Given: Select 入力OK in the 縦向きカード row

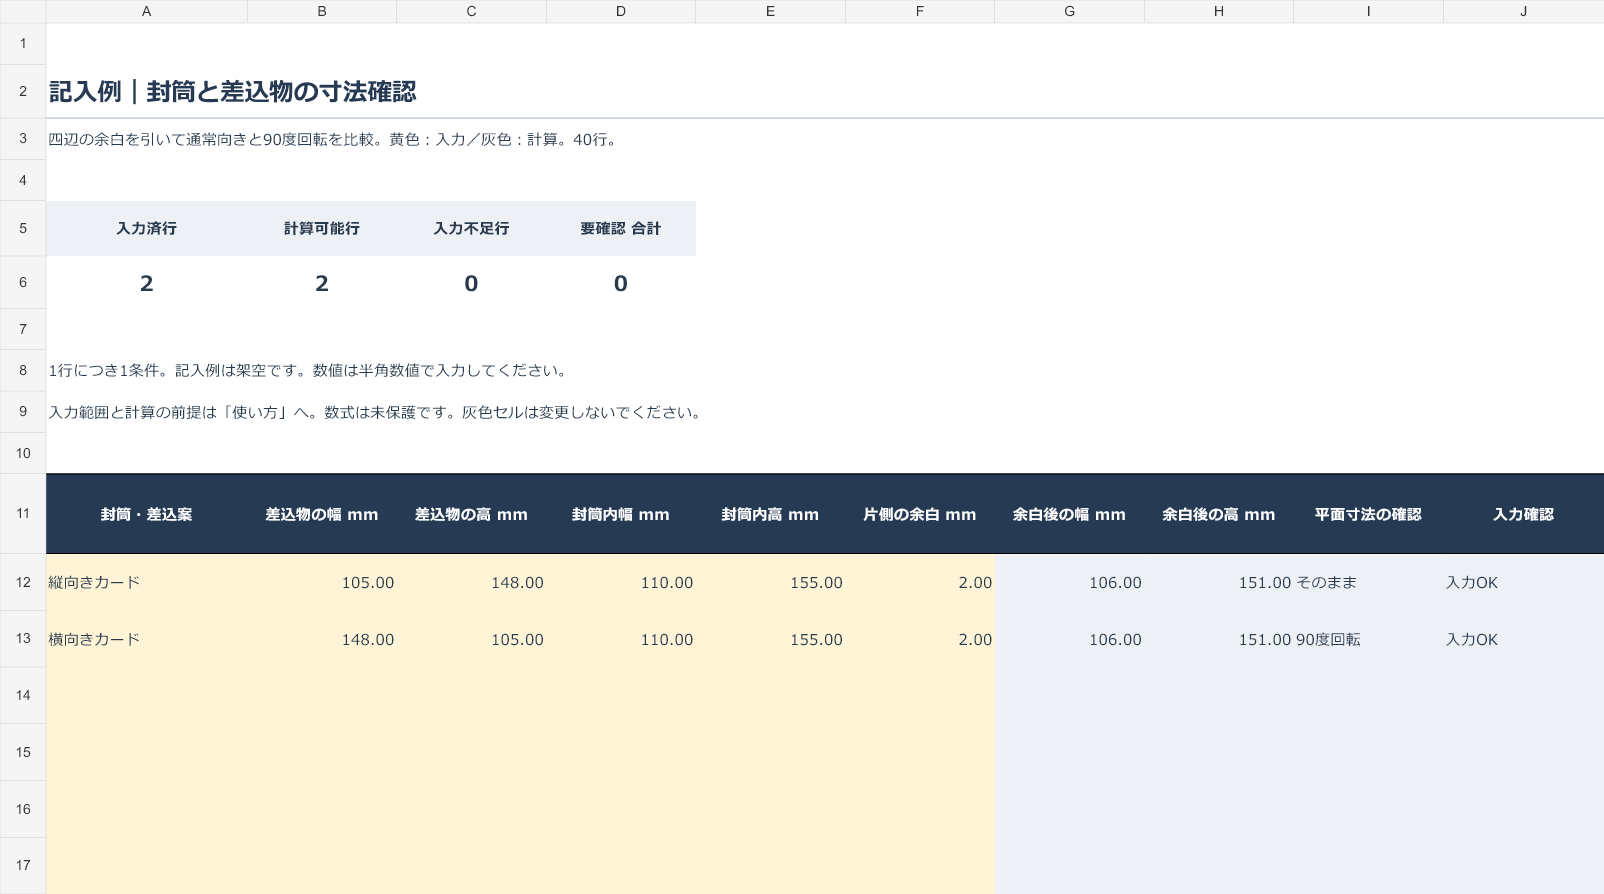Looking at the screenshot, I should click(x=1523, y=582).
